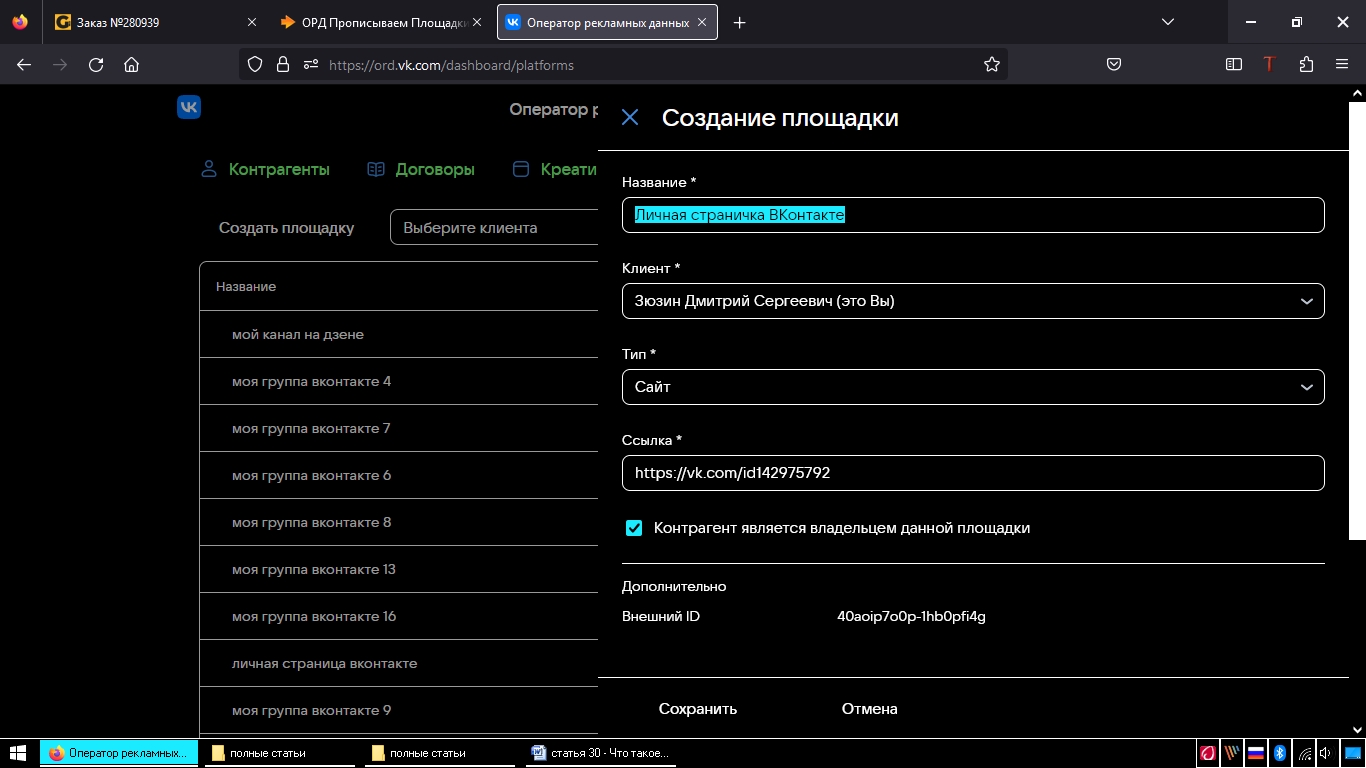The height and width of the screenshot is (768, 1366).
Task: Close the Оператор рекламных данных tab
Action: [x=701, y=22]
